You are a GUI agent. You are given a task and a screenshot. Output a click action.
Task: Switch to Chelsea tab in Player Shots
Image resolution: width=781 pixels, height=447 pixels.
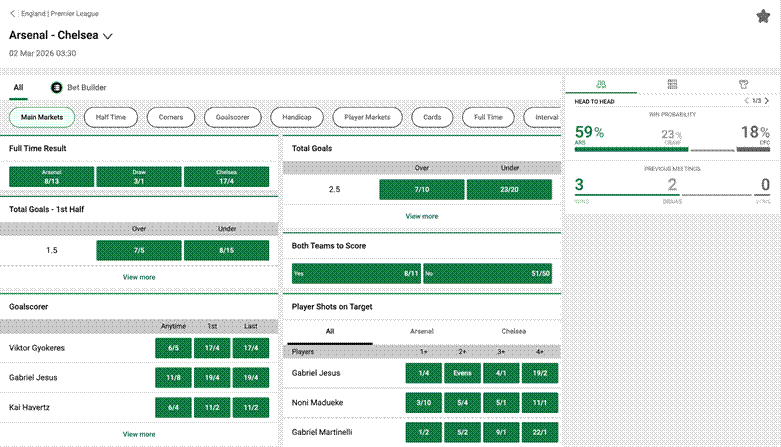pyautogui.click(x=513, y=331)
